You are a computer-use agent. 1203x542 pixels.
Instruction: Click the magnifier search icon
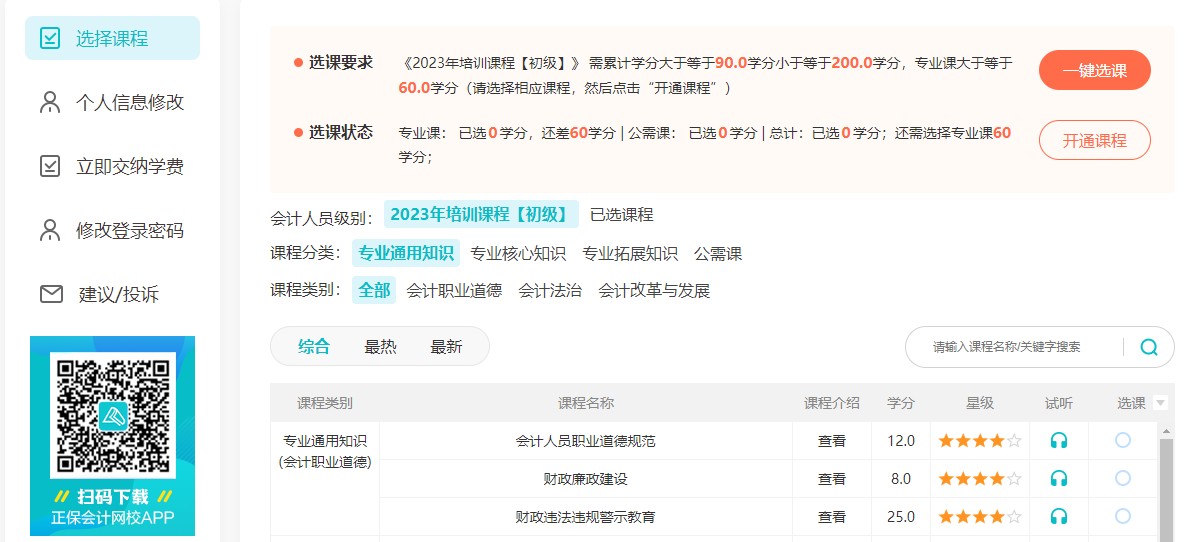(x=1149, y=347)
